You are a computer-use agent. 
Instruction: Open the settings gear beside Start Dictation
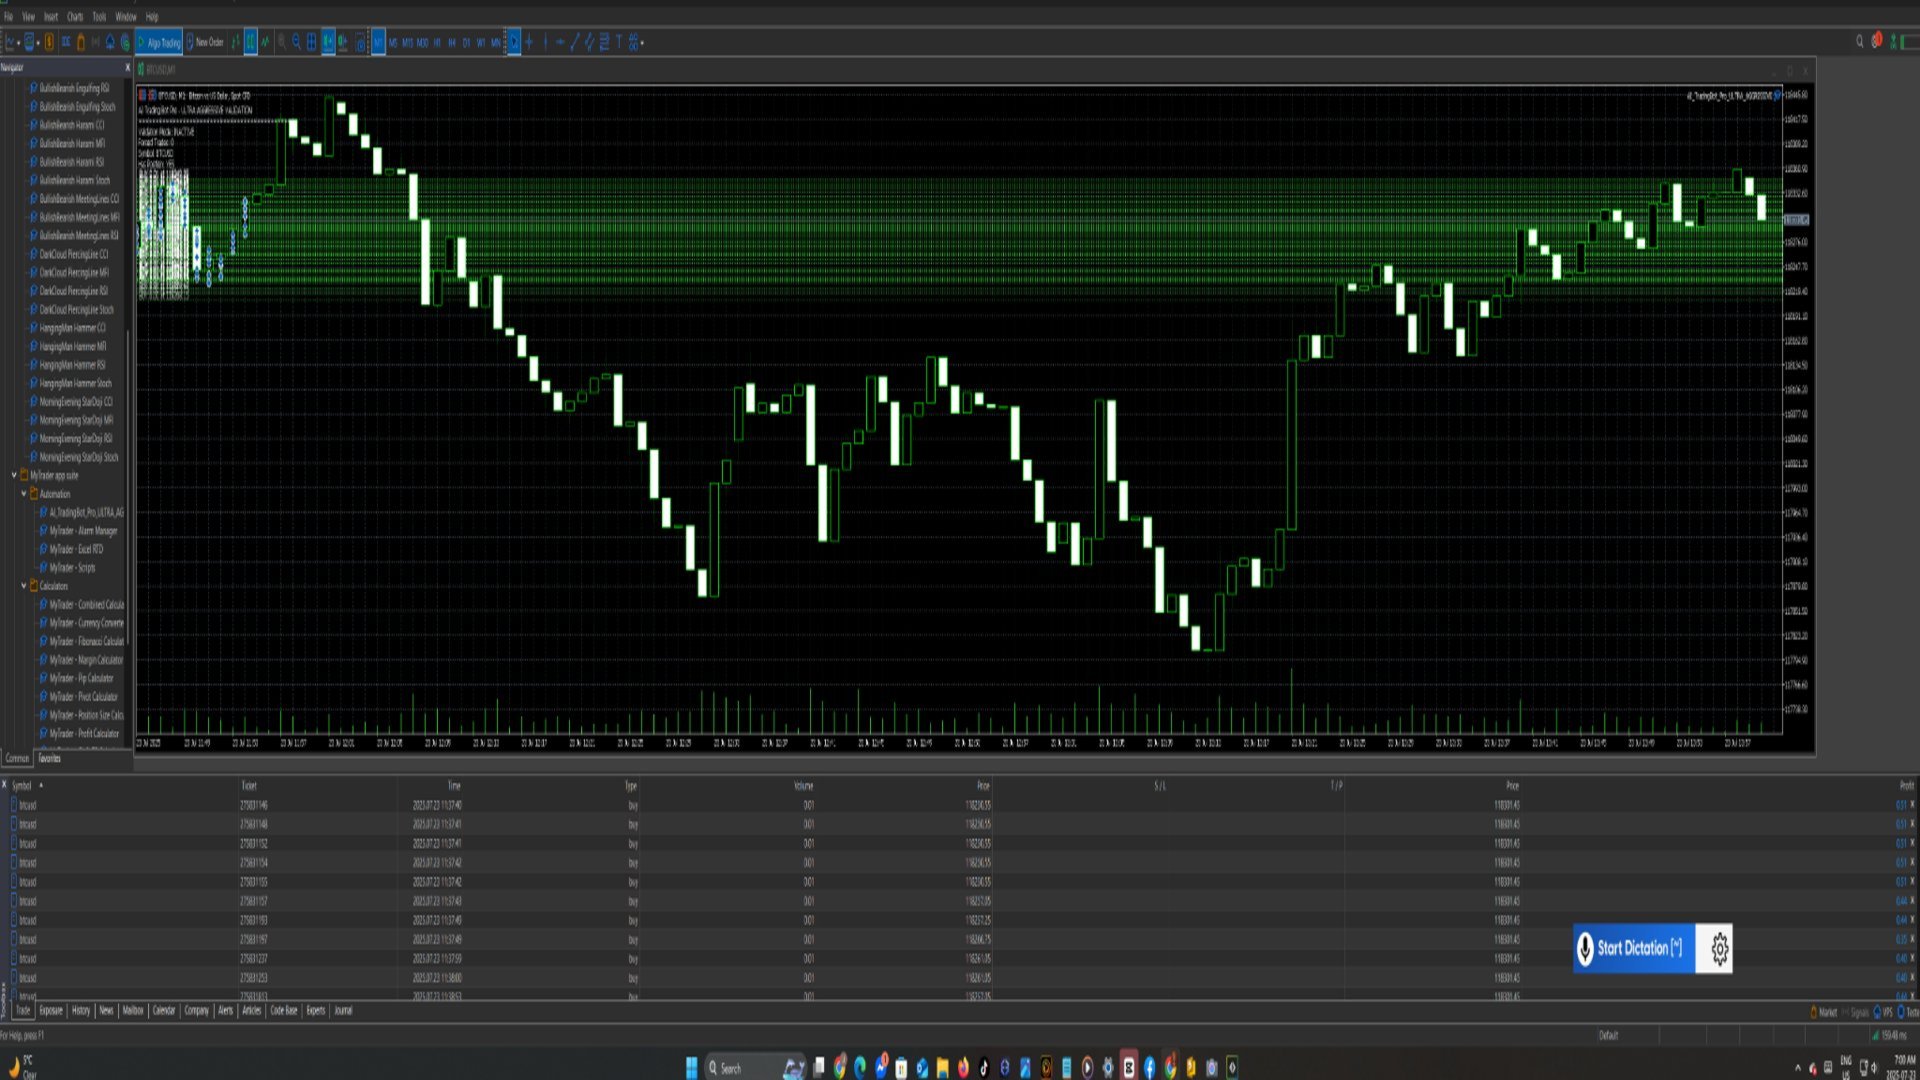pos(1719,948)
